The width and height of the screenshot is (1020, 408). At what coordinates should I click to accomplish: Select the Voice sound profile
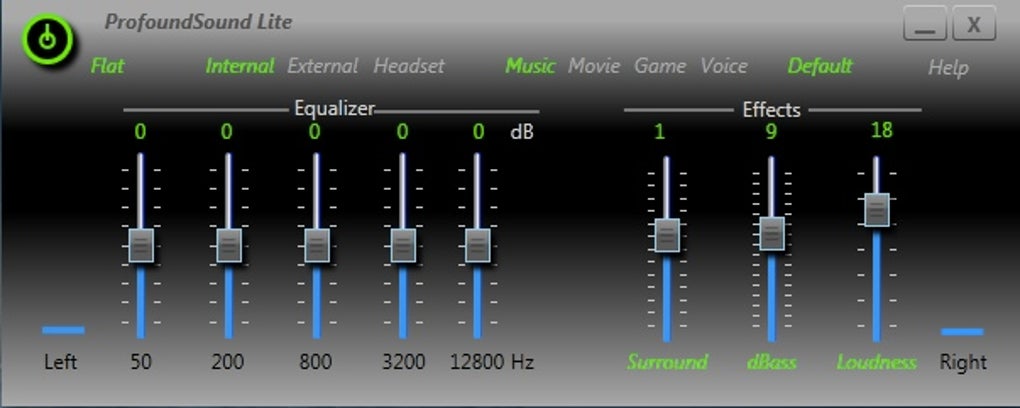[723, 66]
